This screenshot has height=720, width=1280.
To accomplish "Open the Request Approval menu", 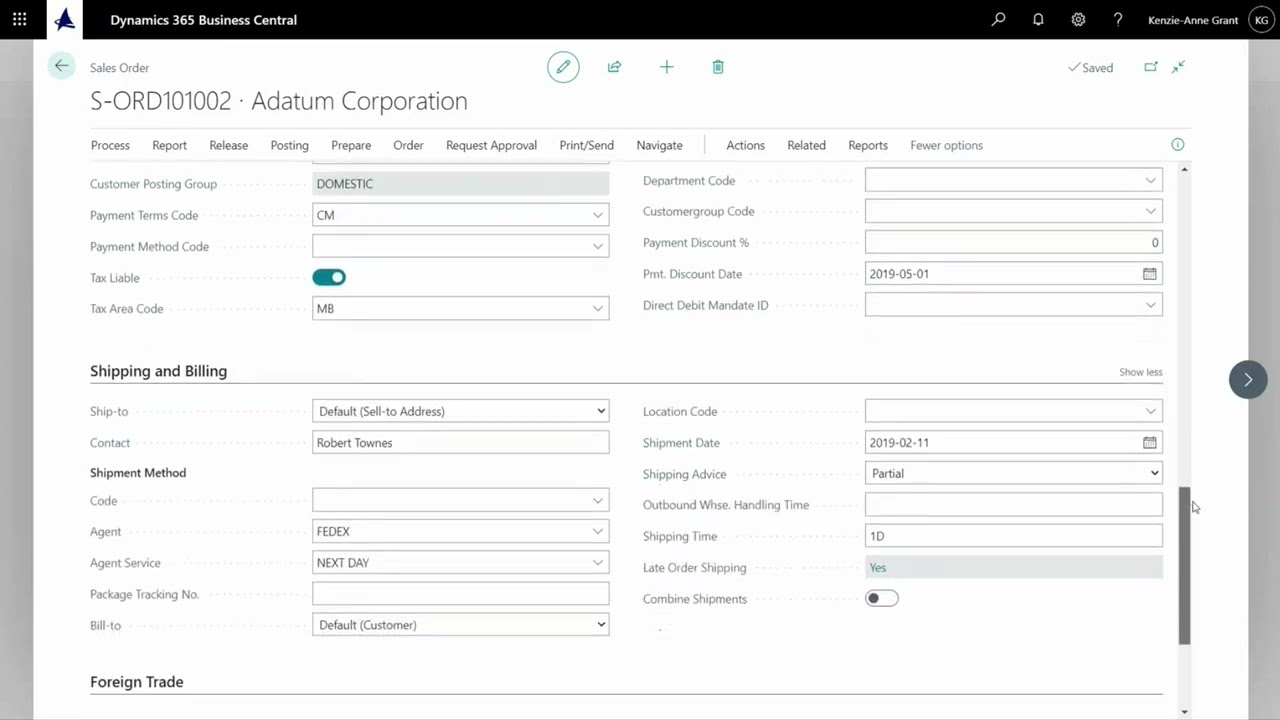I will pyautogui.click(x=491, y=145).
